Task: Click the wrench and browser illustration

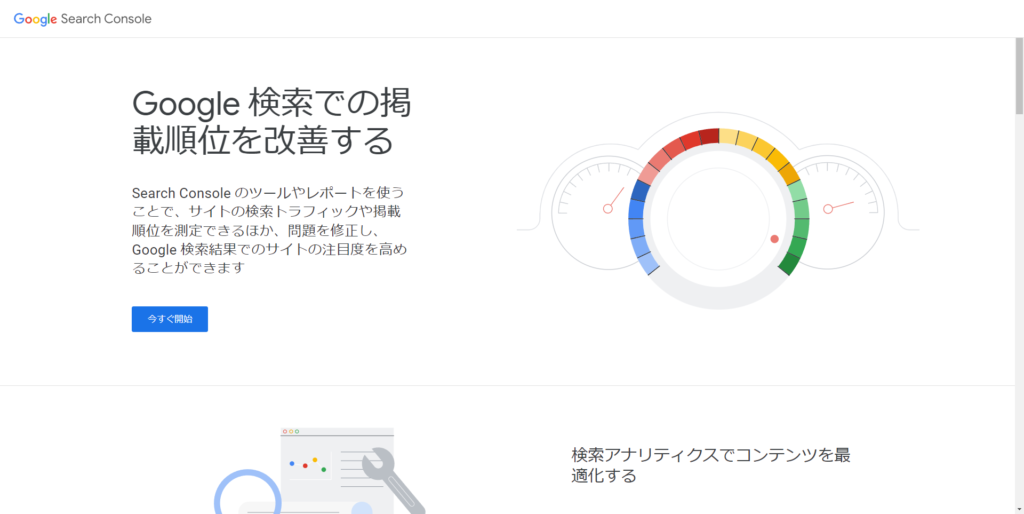Action: click(320, 470)
